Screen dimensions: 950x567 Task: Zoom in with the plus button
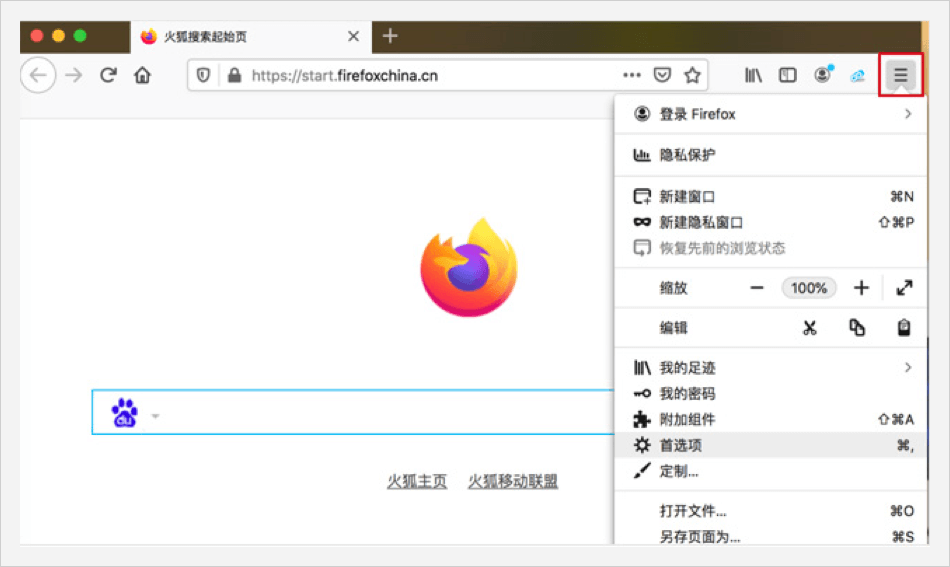861,288
